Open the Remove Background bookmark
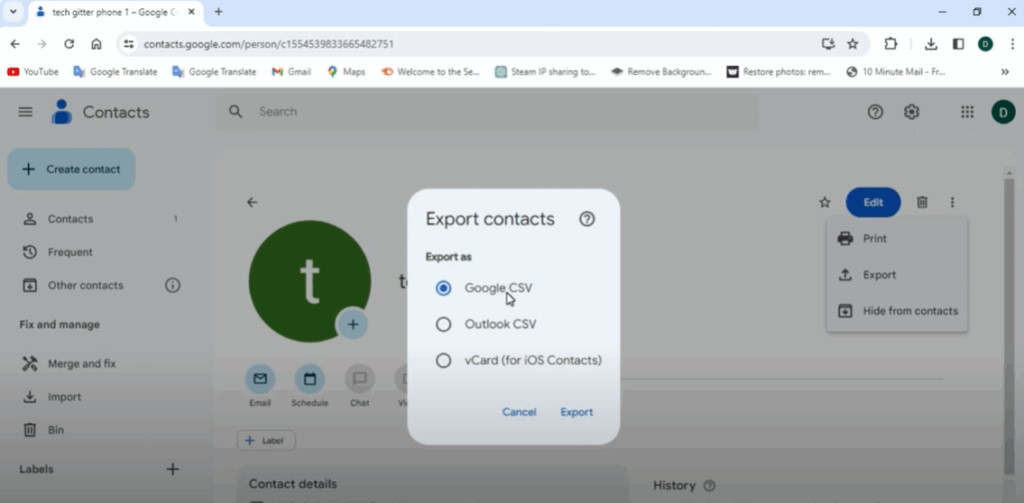Screen dimensions: 1024x503 (661, 72)
